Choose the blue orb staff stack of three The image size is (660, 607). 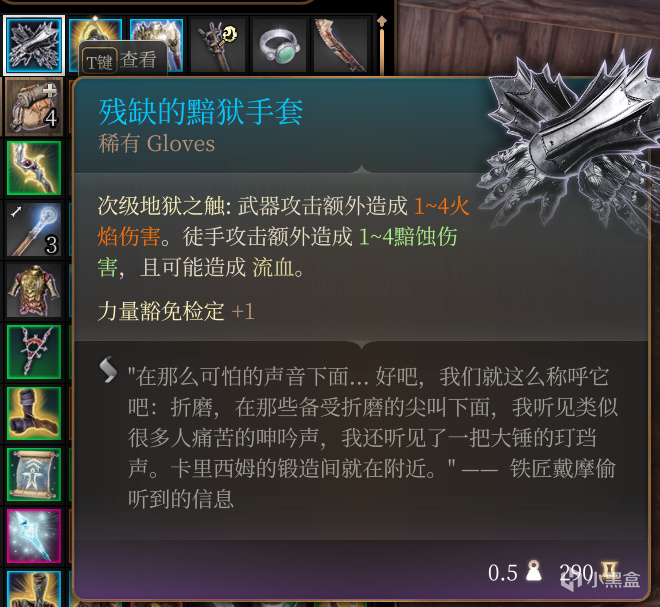coord(34,230)
